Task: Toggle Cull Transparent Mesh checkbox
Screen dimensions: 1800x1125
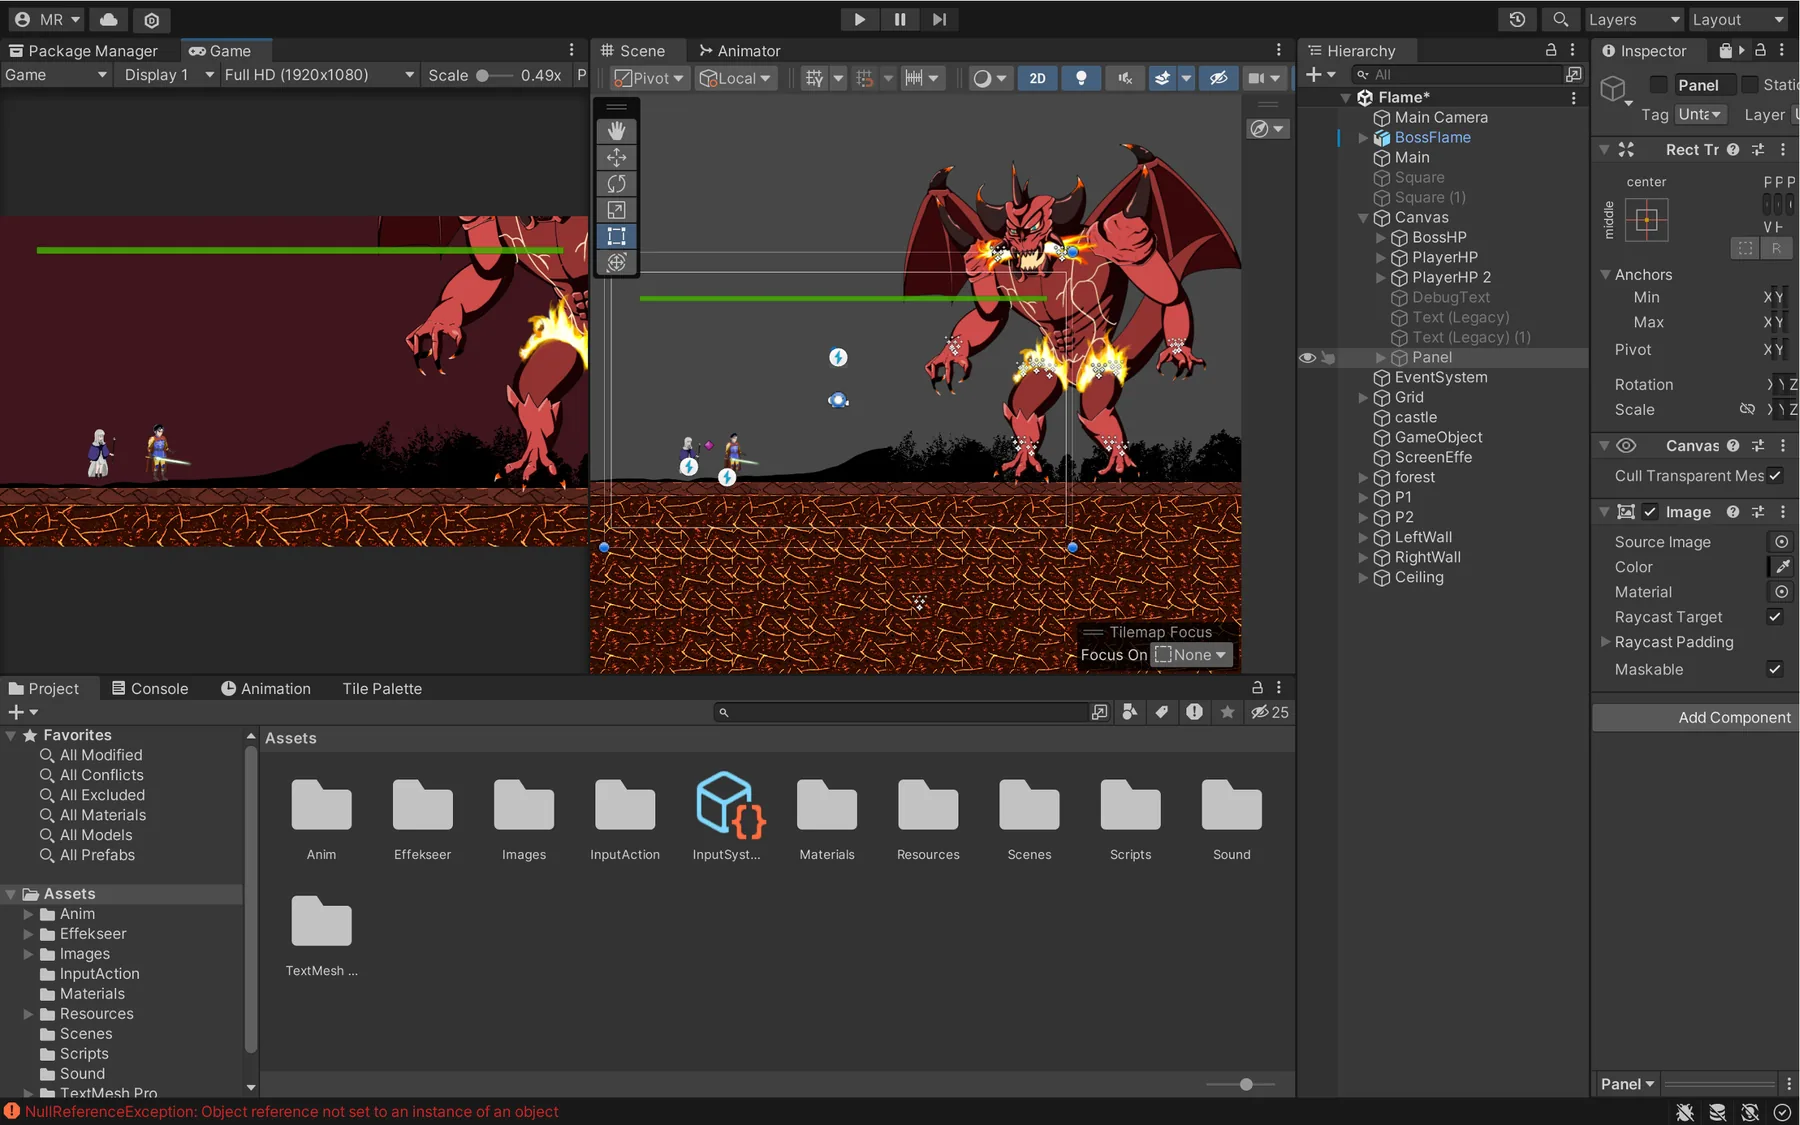Action: pyautogui.click(x=1775, y=476)
